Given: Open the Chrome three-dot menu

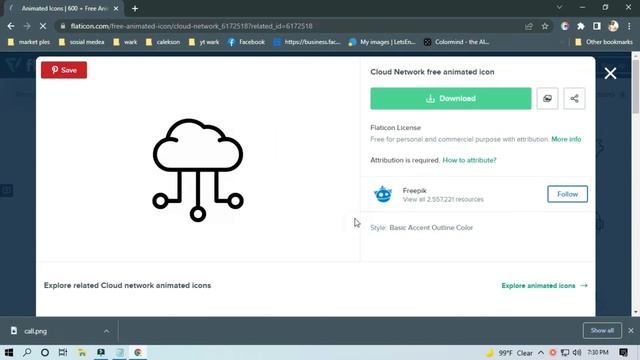Looking at the screenshot, I should click(629, 26).
